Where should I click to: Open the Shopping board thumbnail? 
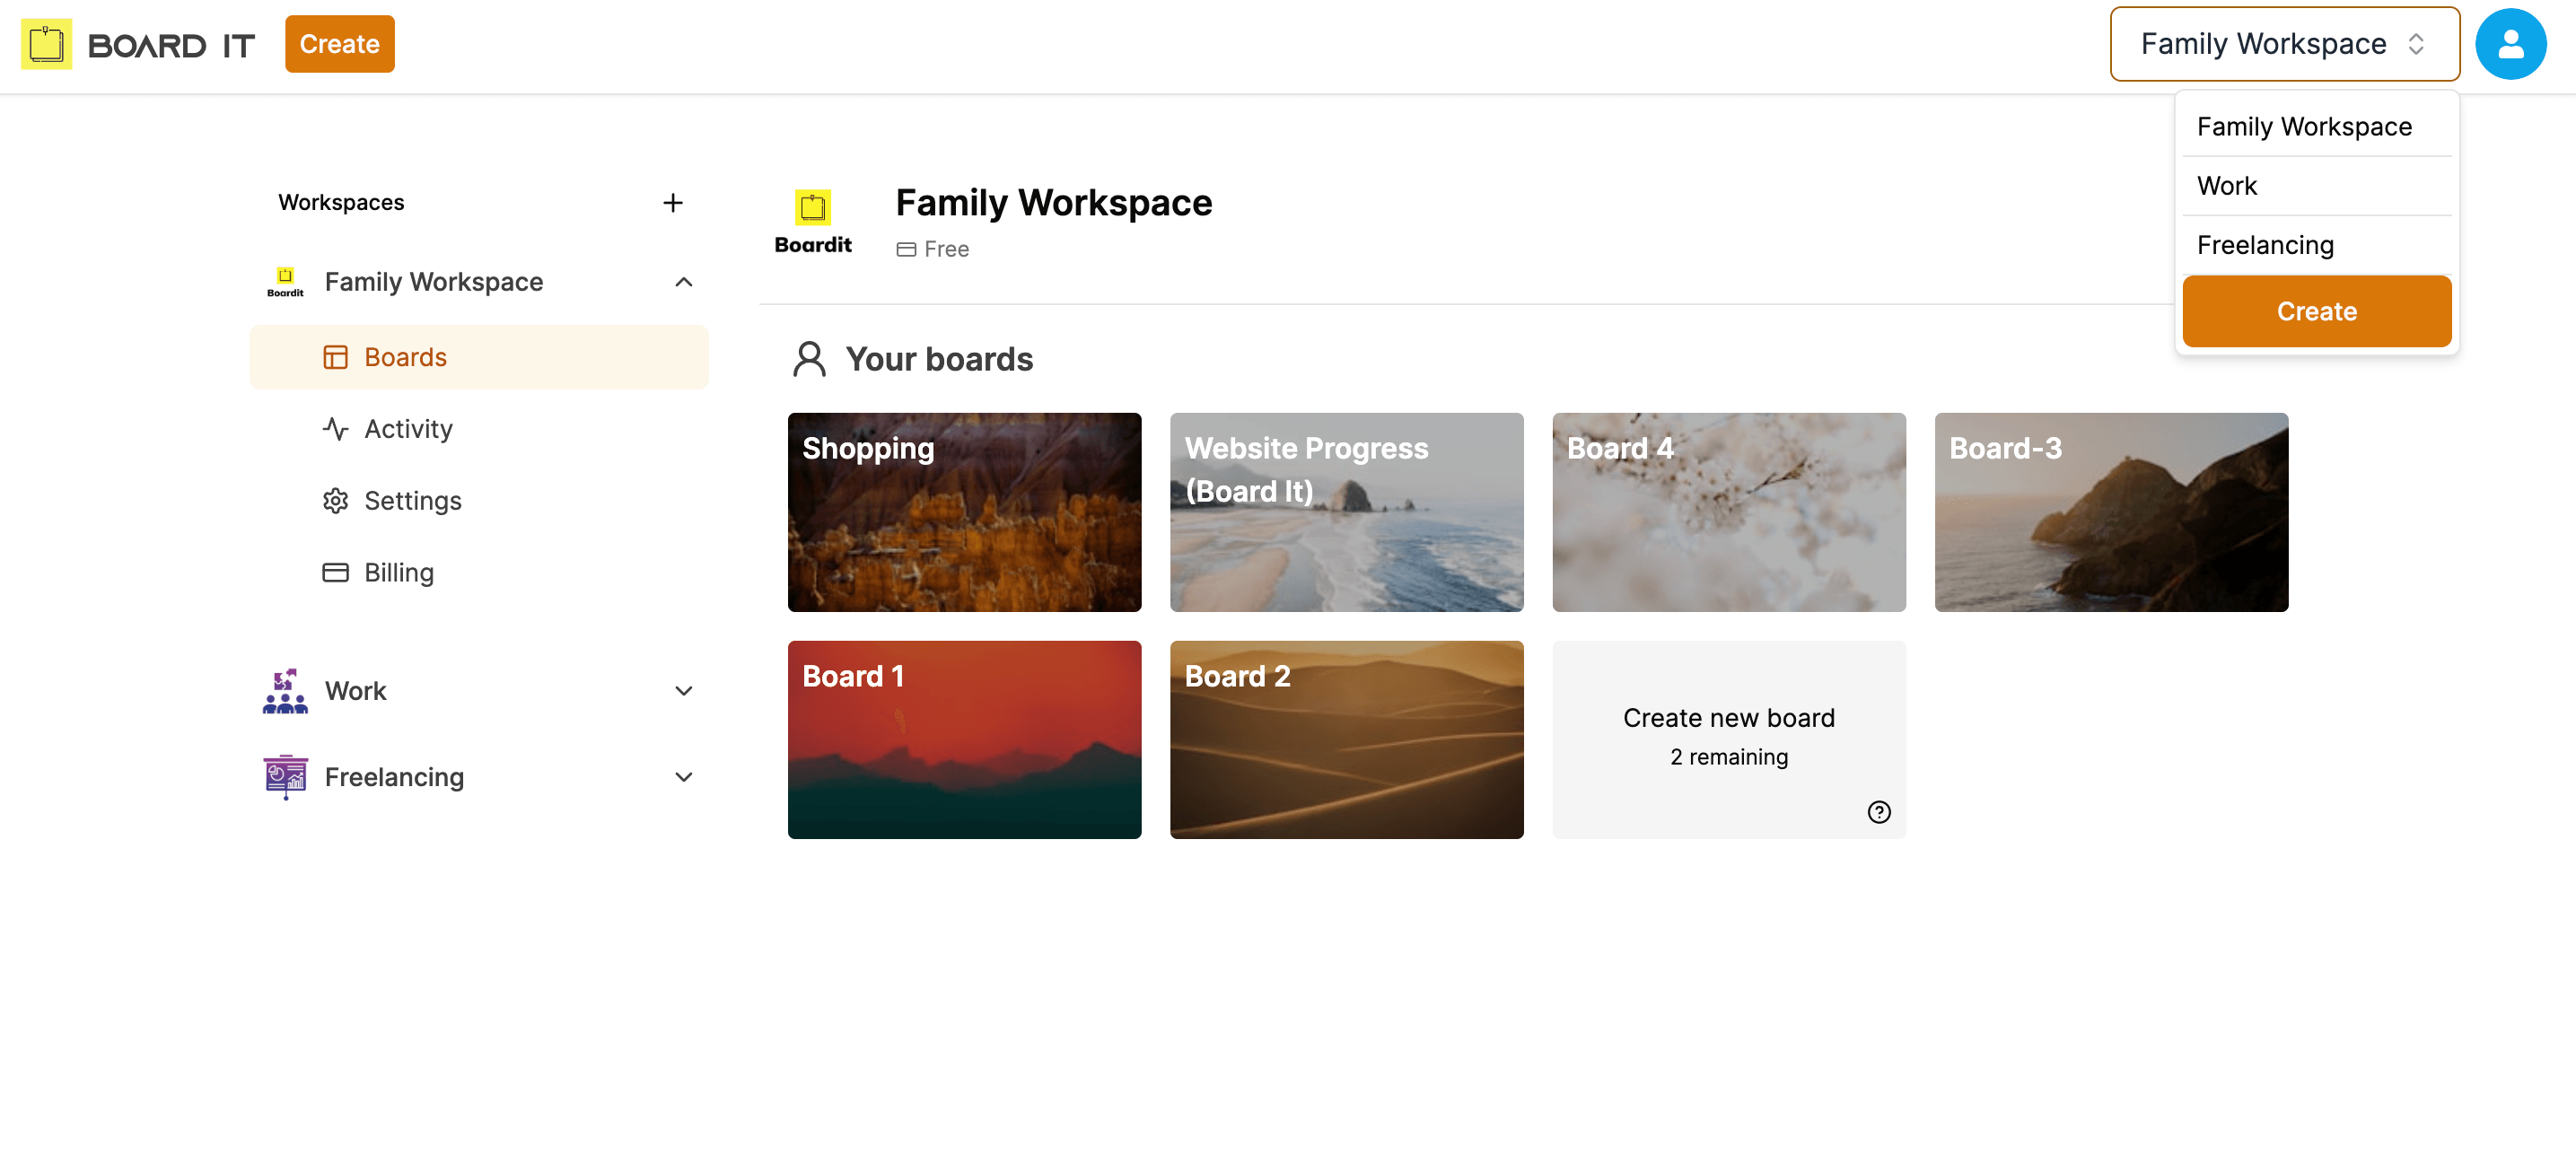(x=964, y=512)
